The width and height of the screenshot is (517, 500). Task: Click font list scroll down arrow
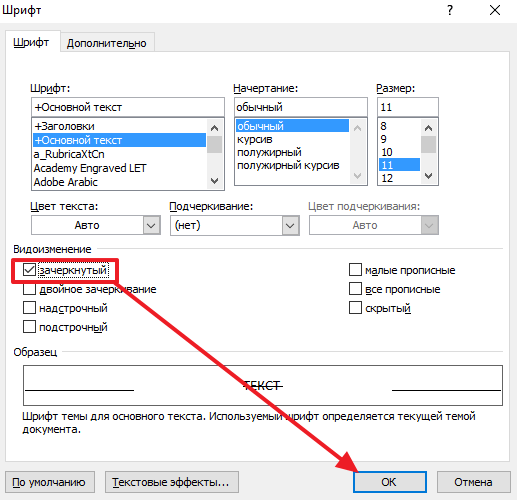pyautogui.click(x=215, y=181)
